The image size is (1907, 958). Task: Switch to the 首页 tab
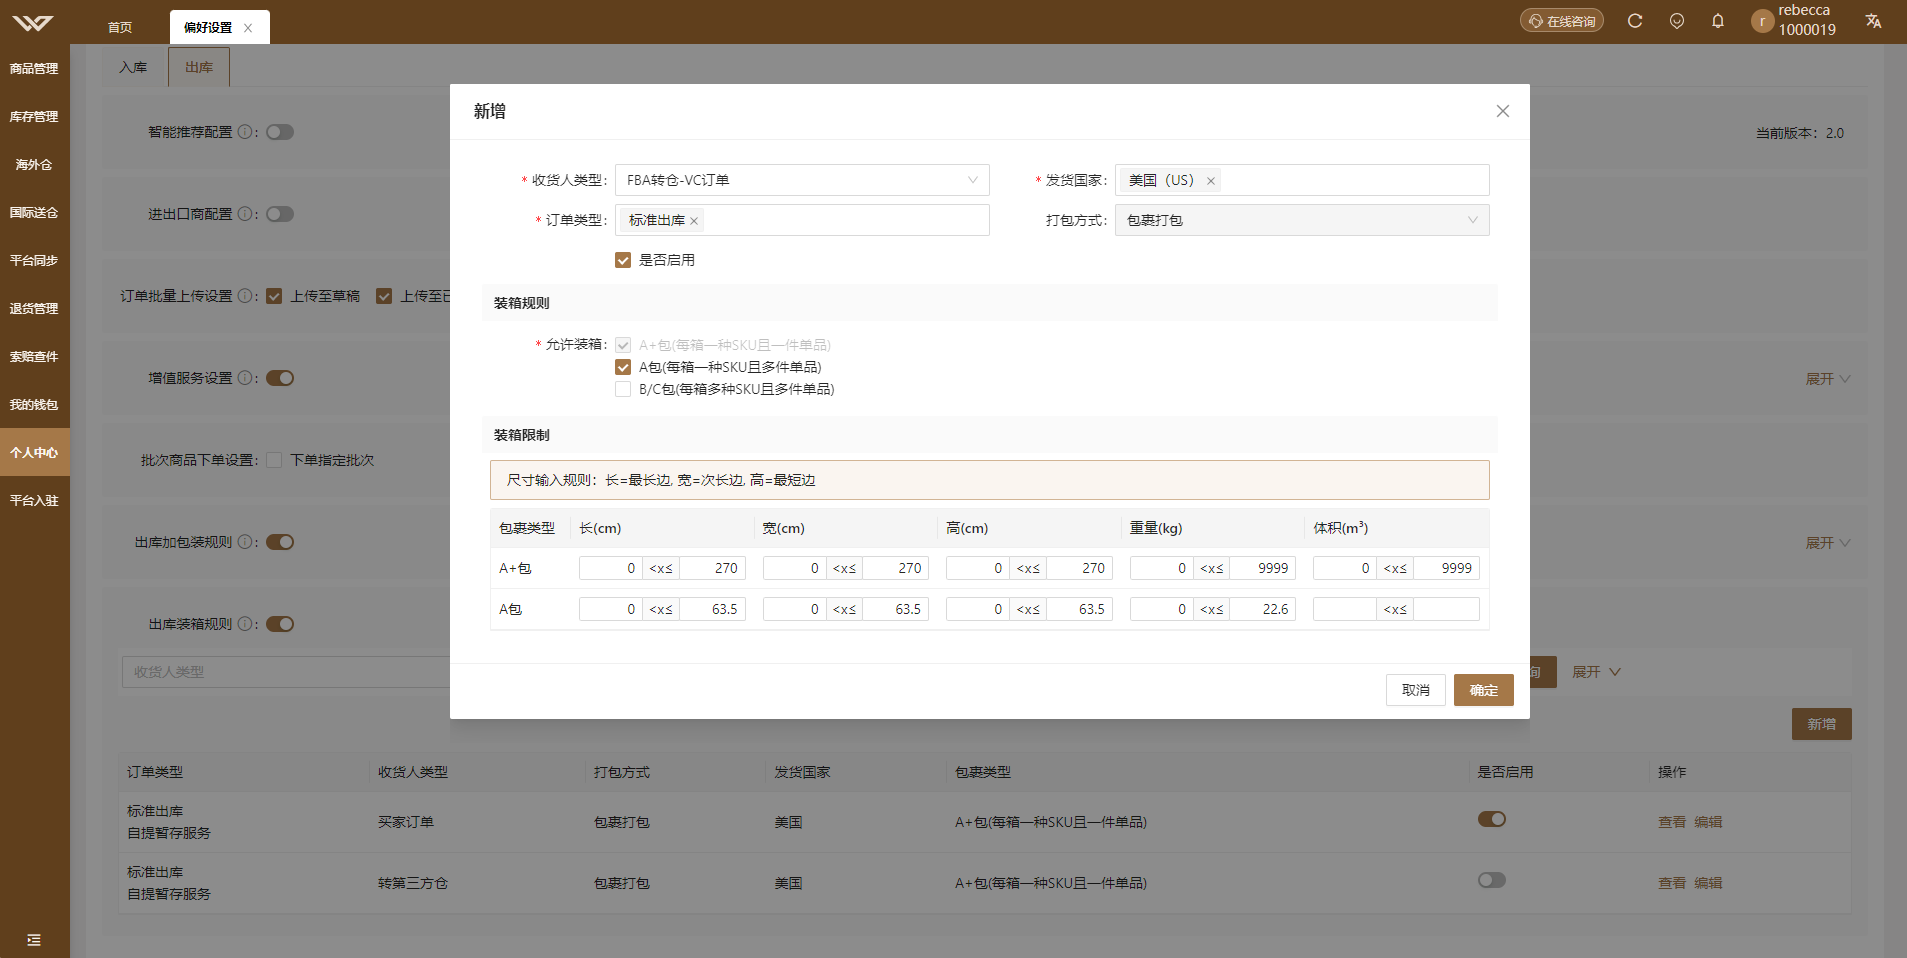[120, 28]
